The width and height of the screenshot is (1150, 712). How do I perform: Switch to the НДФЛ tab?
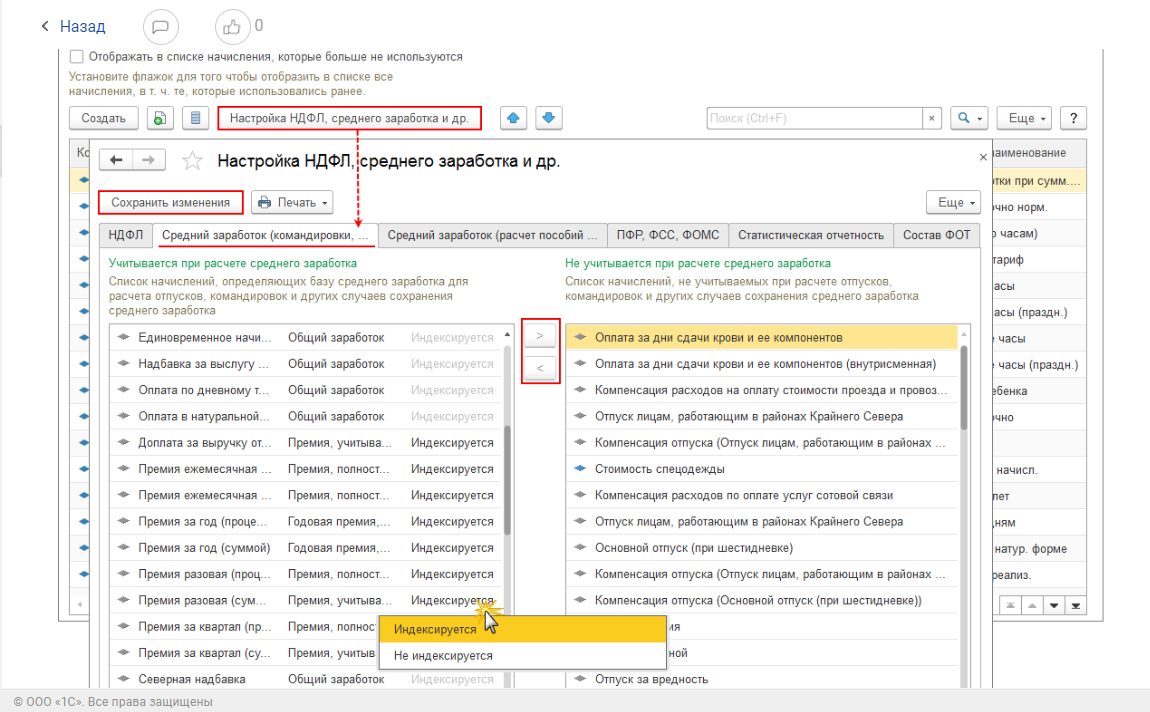[x=126, y=235]
